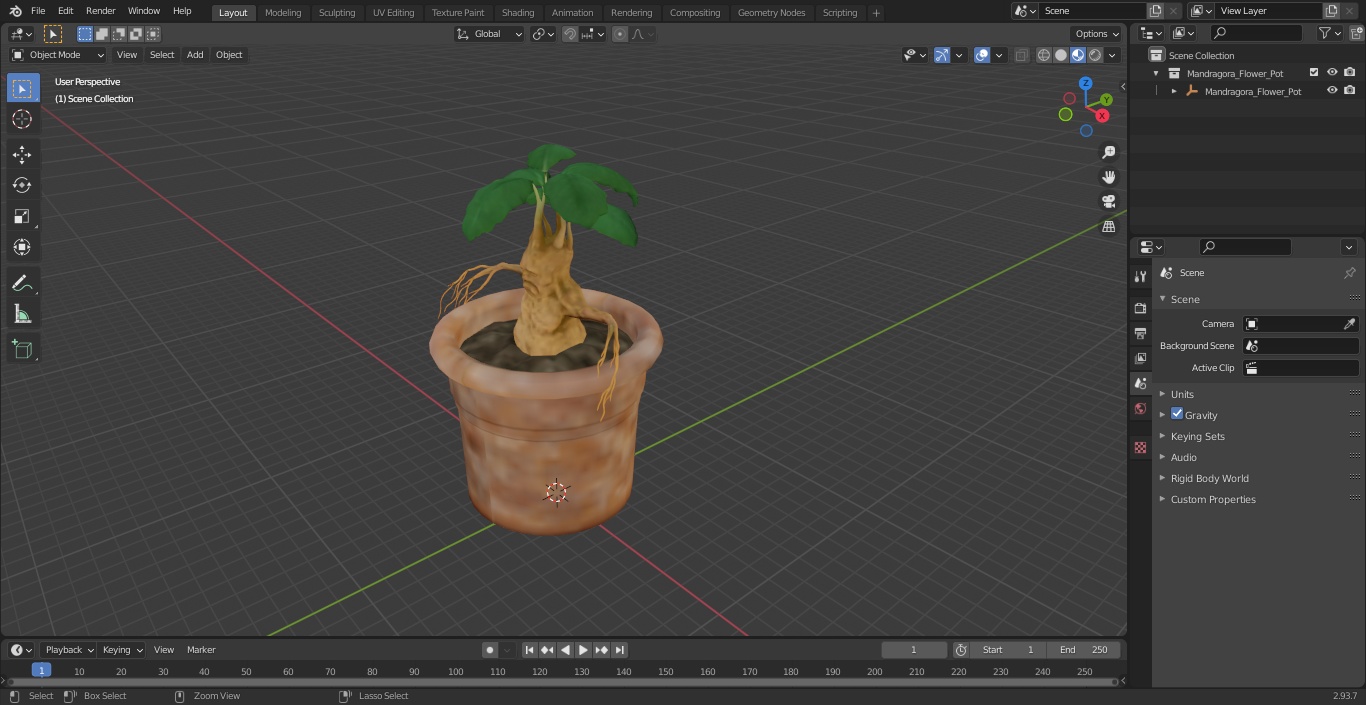Switch to the Sculpting workspace tab

click(x=337, y=12)
